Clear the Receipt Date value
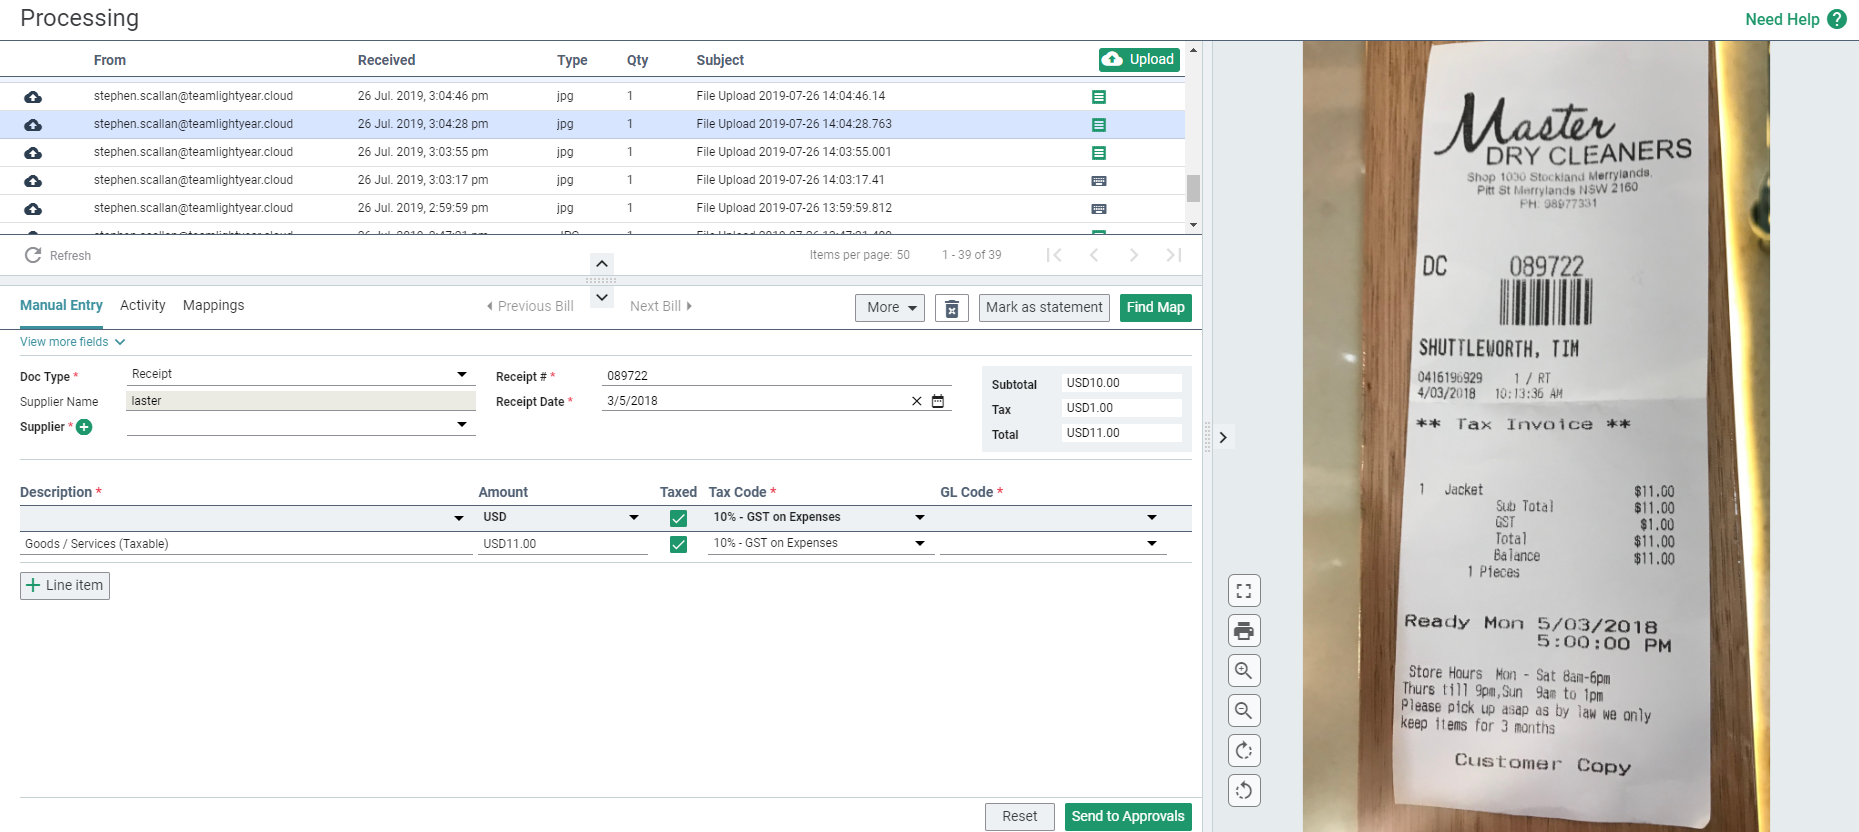 pos(917,401)
